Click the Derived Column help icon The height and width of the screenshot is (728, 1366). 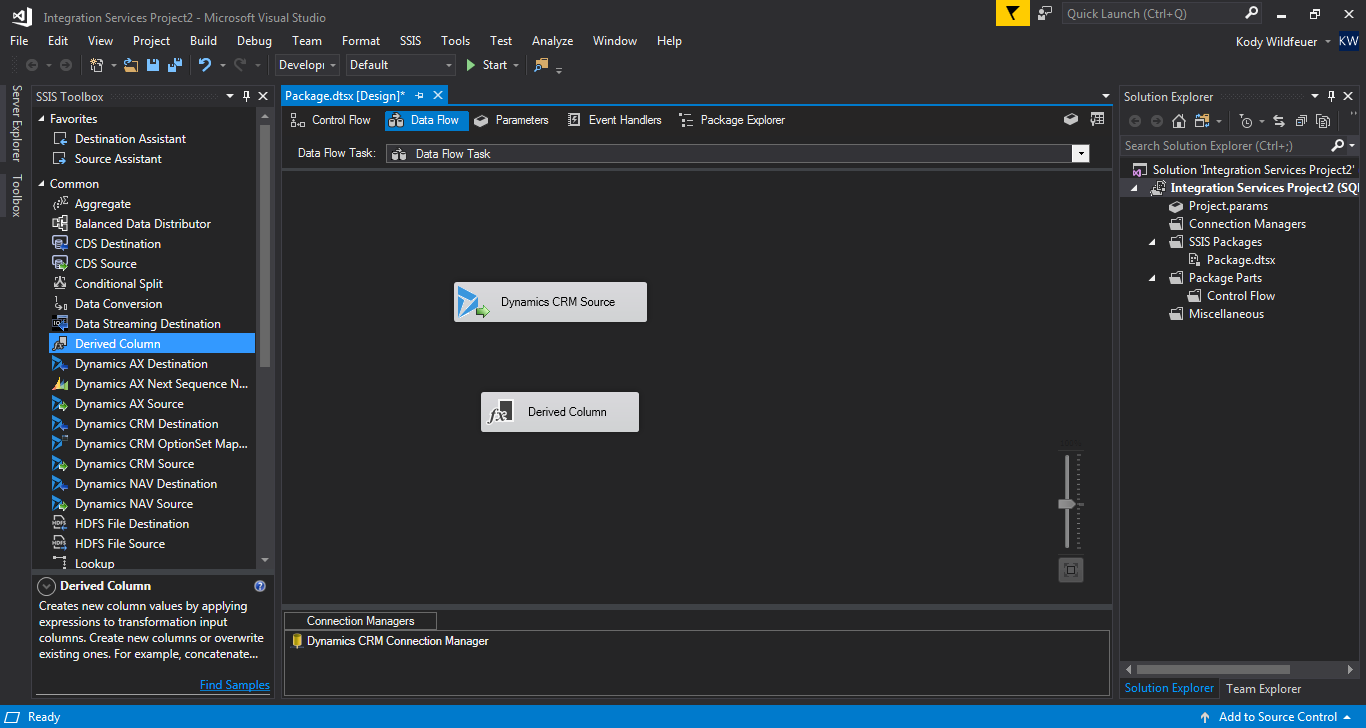click(x=260, y=586)
